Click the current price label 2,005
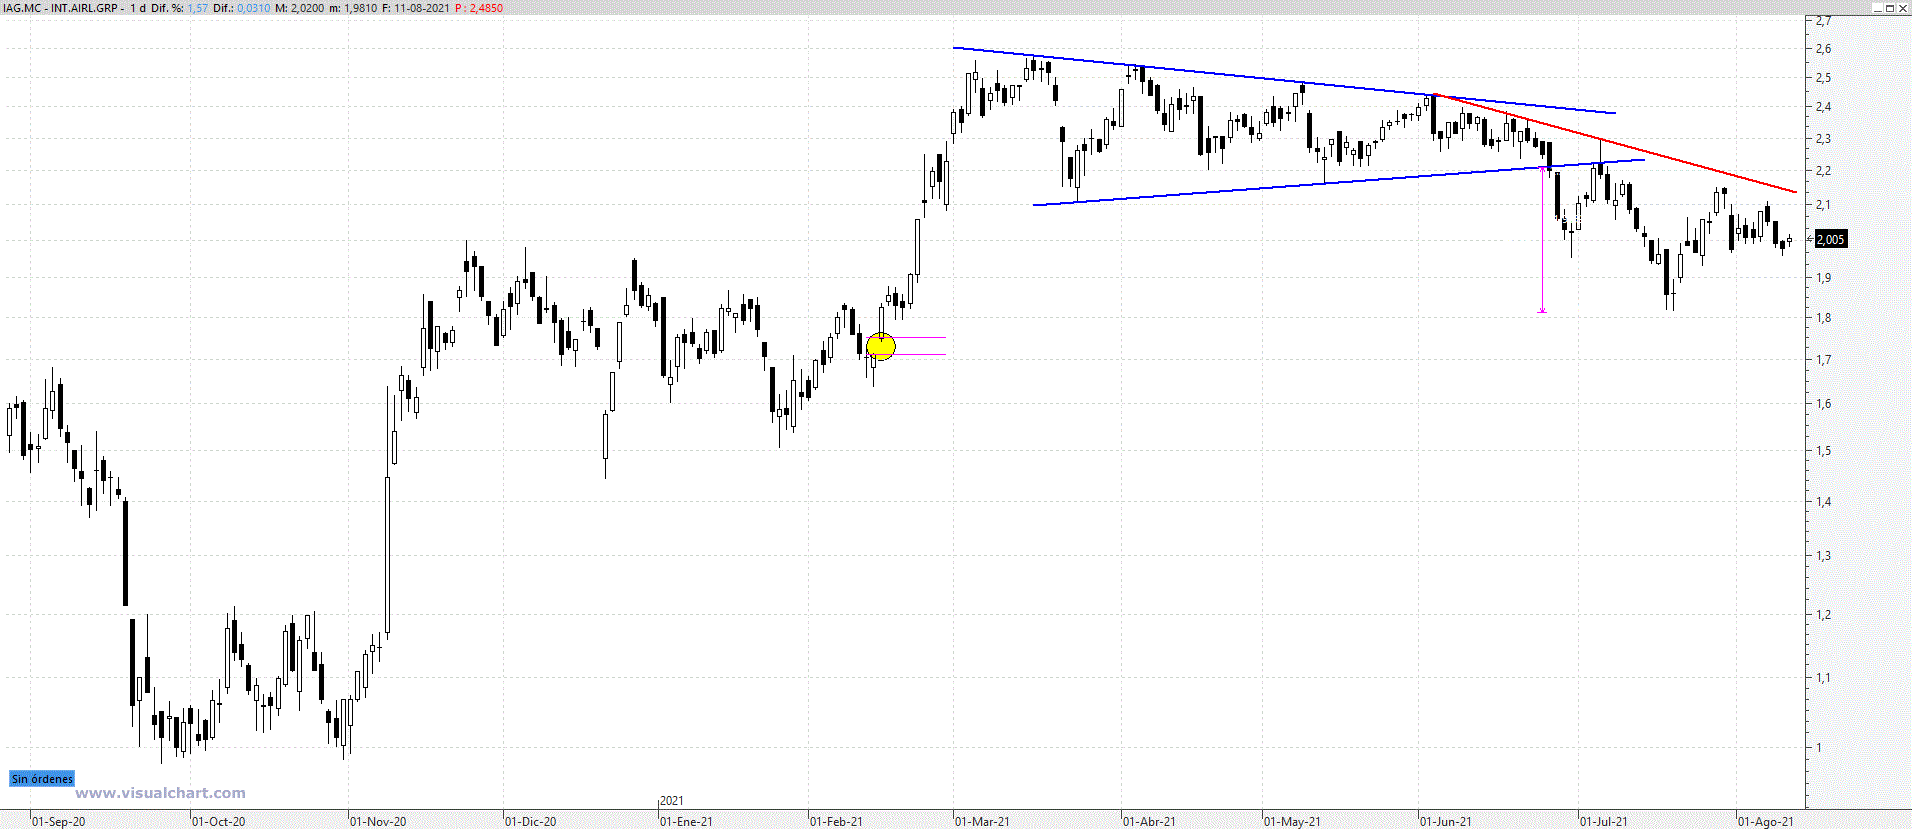 point(1830,239)
